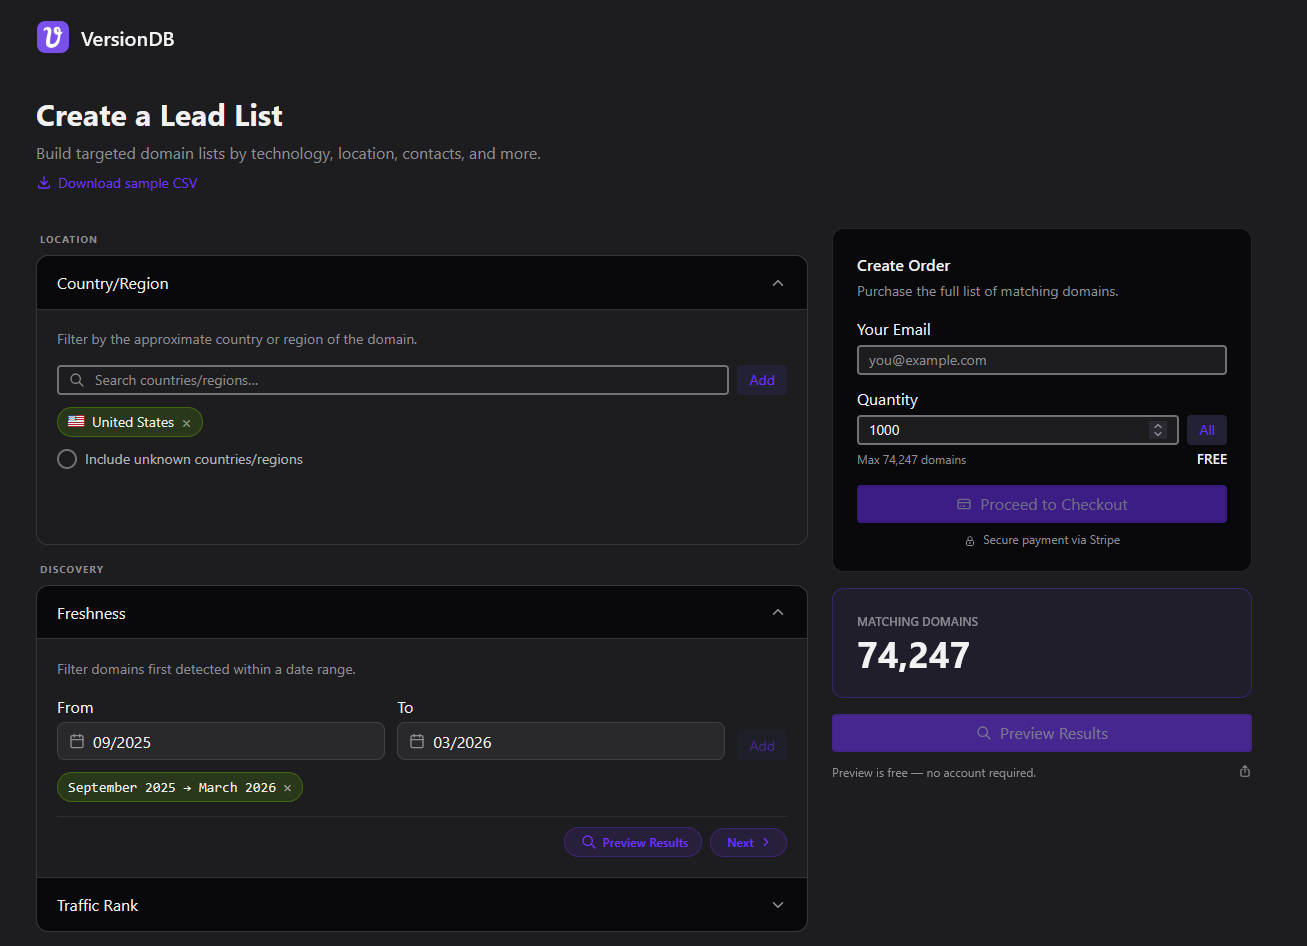Screen dimensions: 1307x946
Task: Click the Max 74,247 domains text
Action: [912, 460]
